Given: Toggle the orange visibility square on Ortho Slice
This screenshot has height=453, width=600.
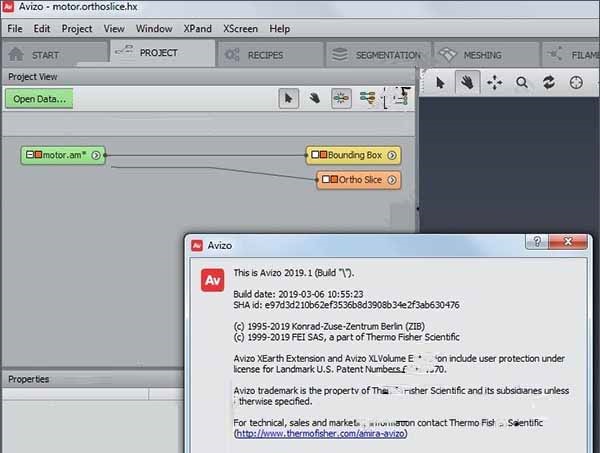Looking at the screenshot, I should [x=334, y=179].
